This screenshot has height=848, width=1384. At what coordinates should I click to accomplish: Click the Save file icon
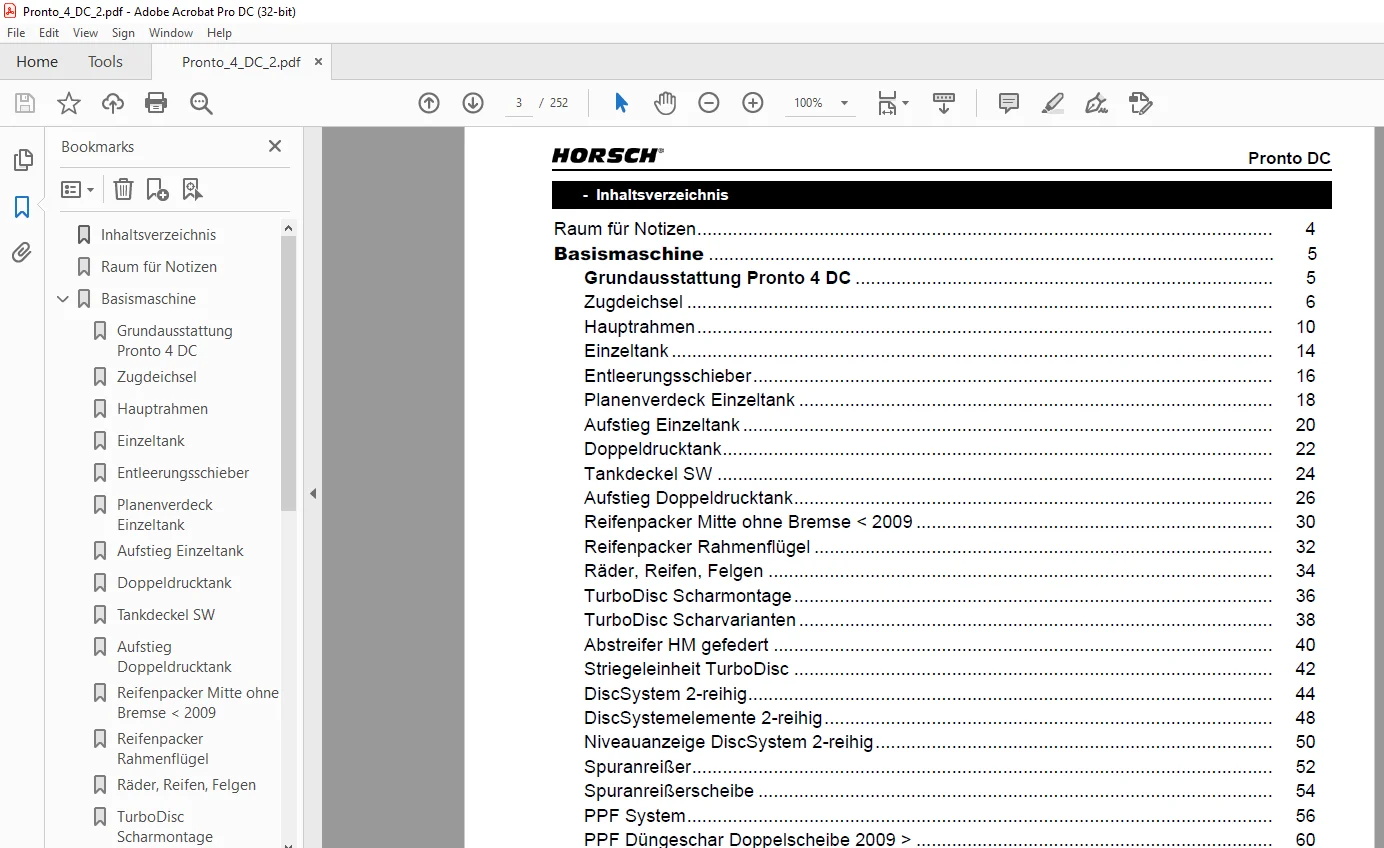pyautogui.click(x=25, y=103)
